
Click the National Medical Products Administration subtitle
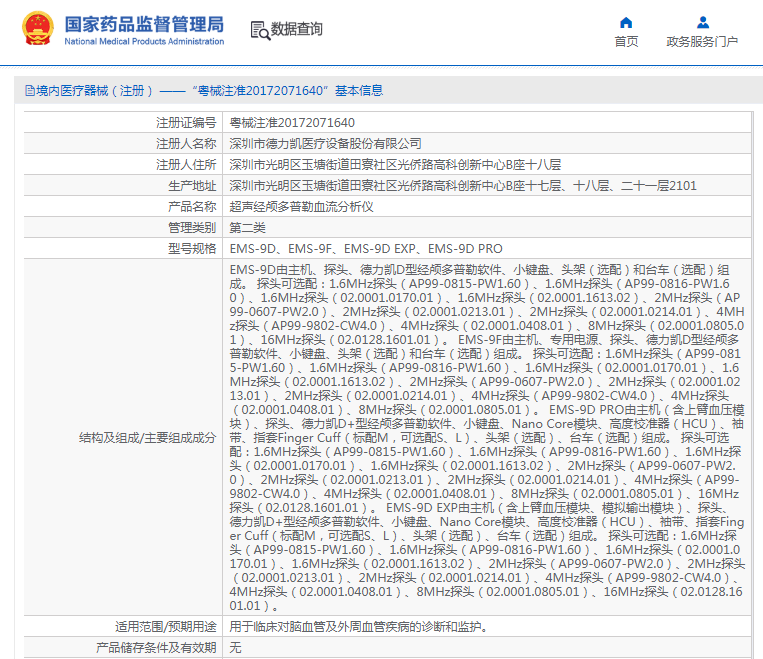coord(144,42)
